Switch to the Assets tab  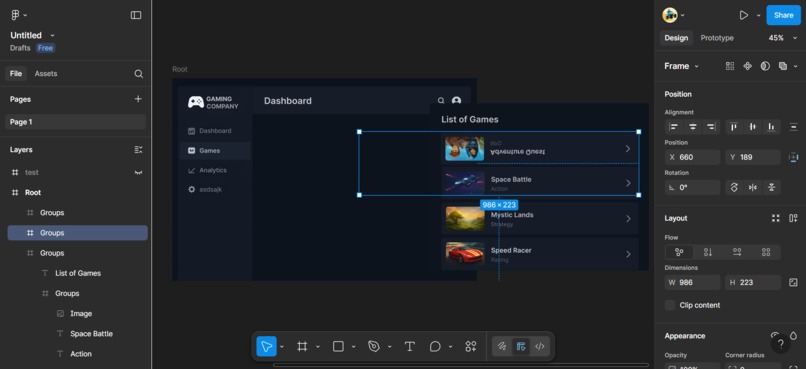(x=46, y=73)
